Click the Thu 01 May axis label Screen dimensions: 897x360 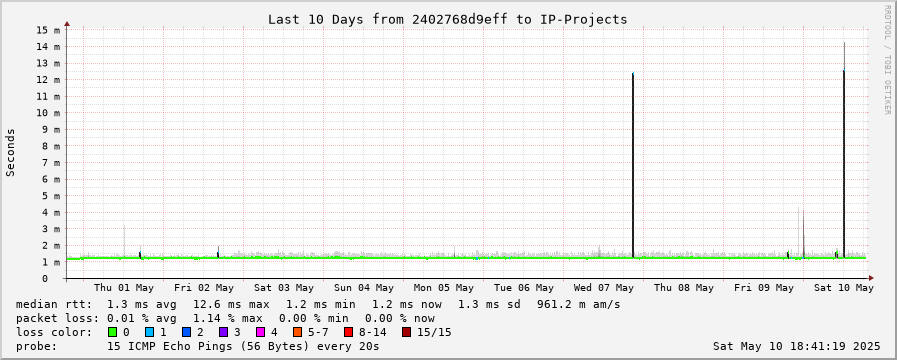(124, 288)
